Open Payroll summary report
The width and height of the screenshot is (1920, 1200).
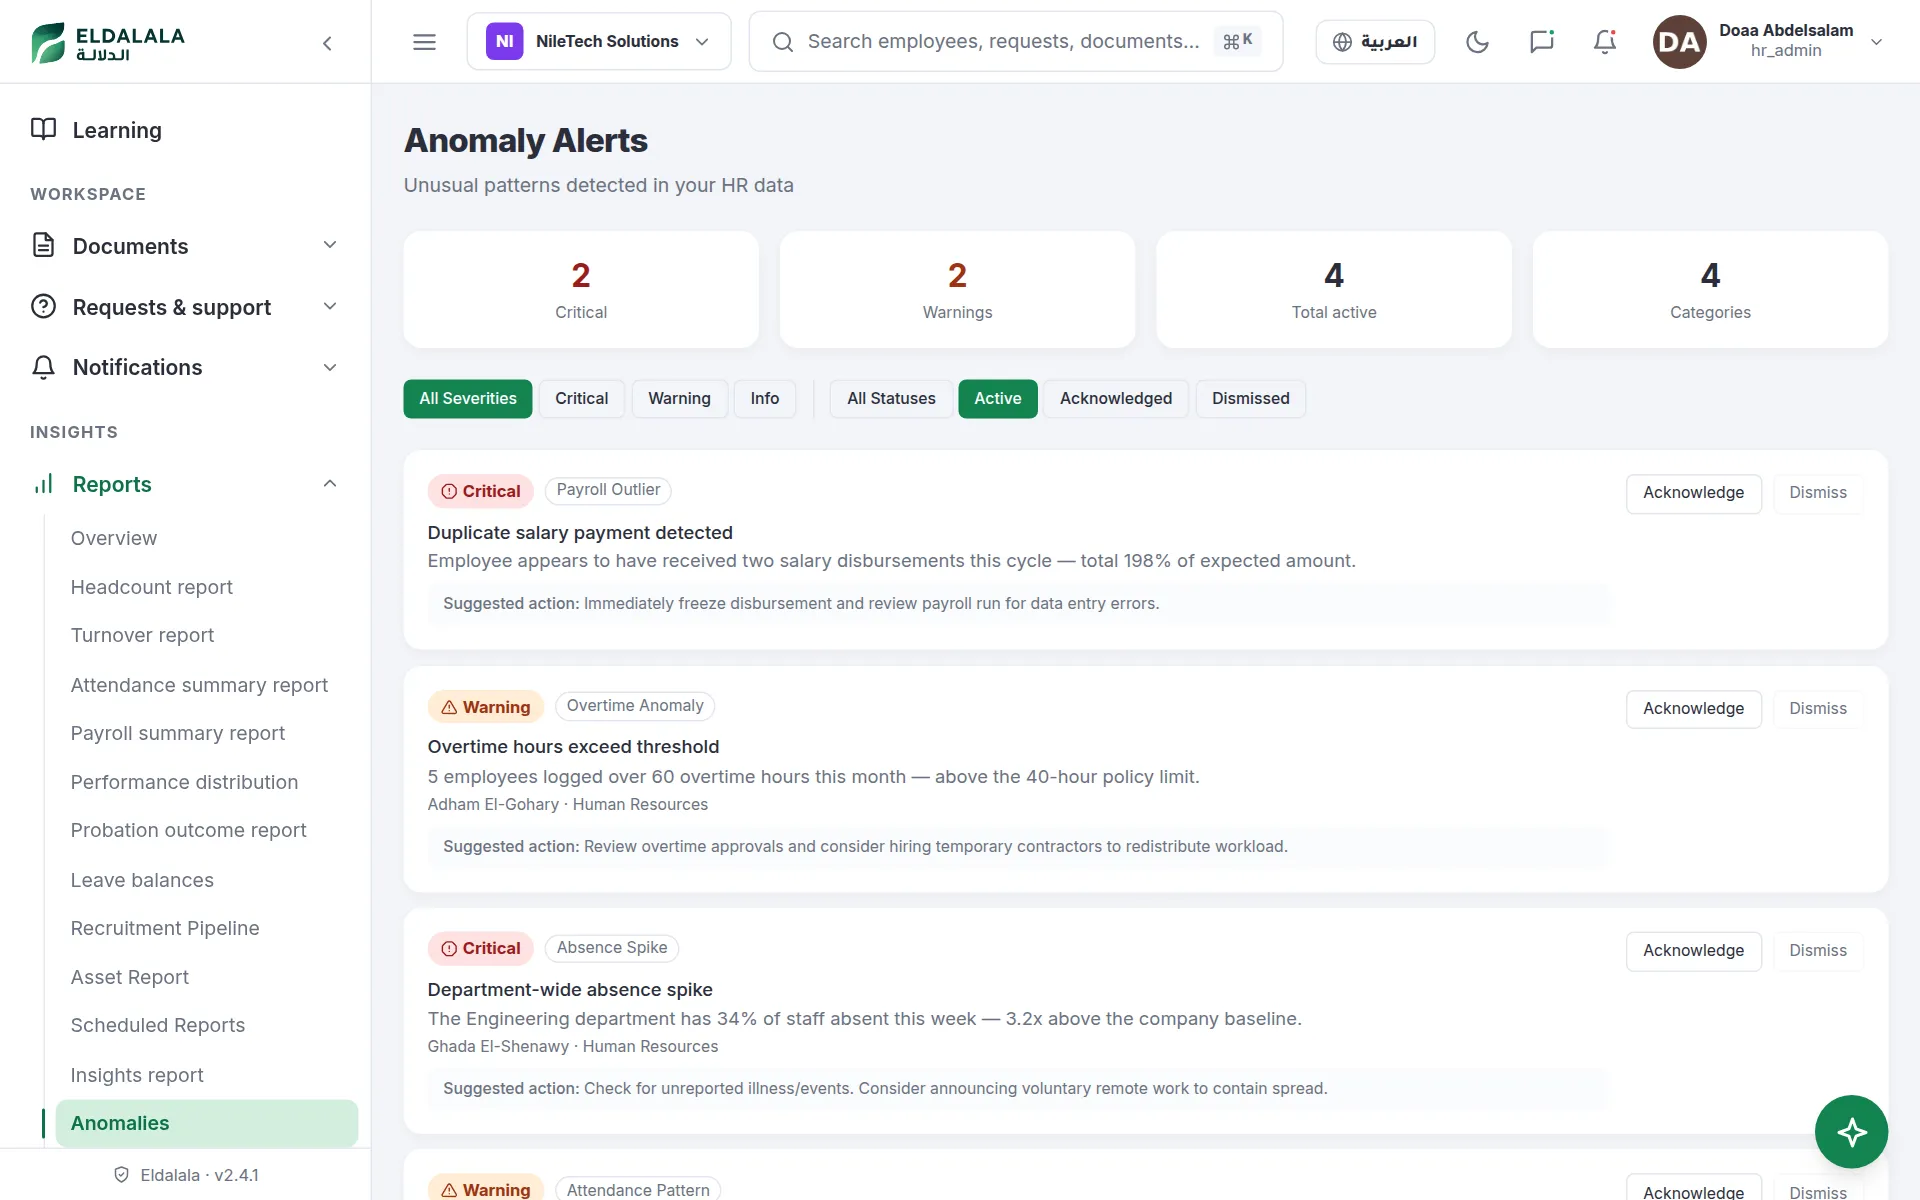(178, 733)
